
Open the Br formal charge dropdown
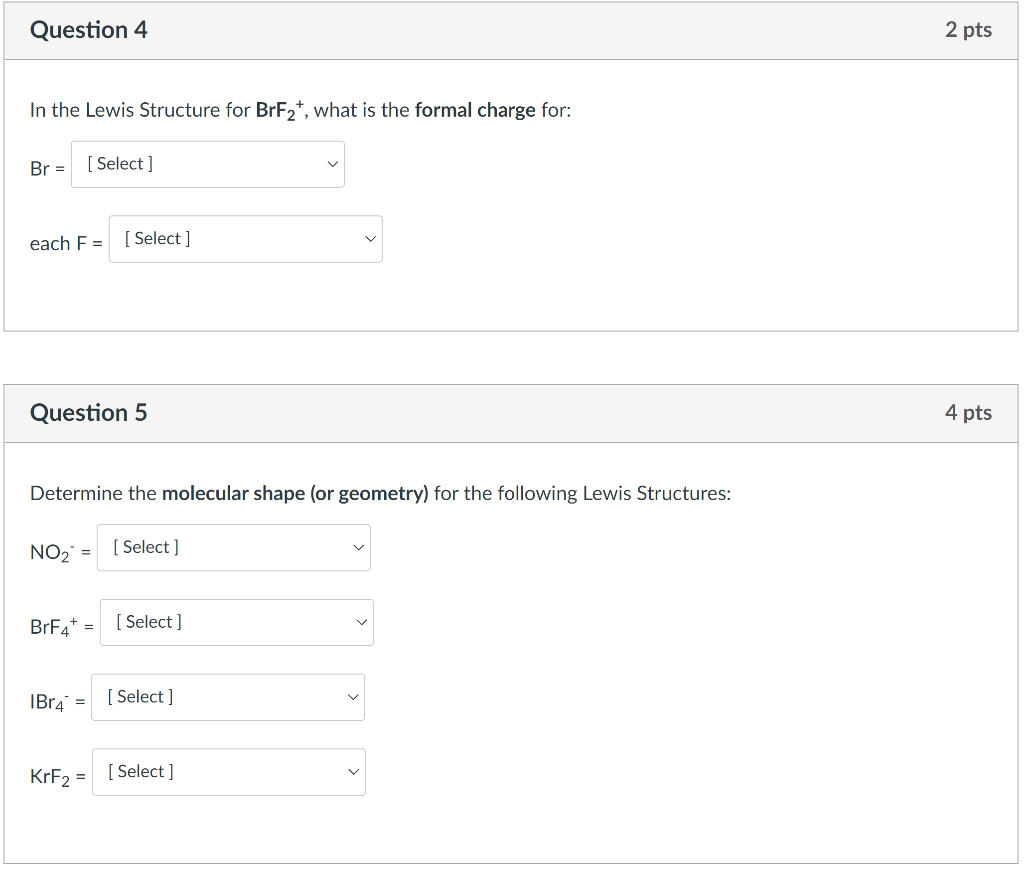[207, 164]
